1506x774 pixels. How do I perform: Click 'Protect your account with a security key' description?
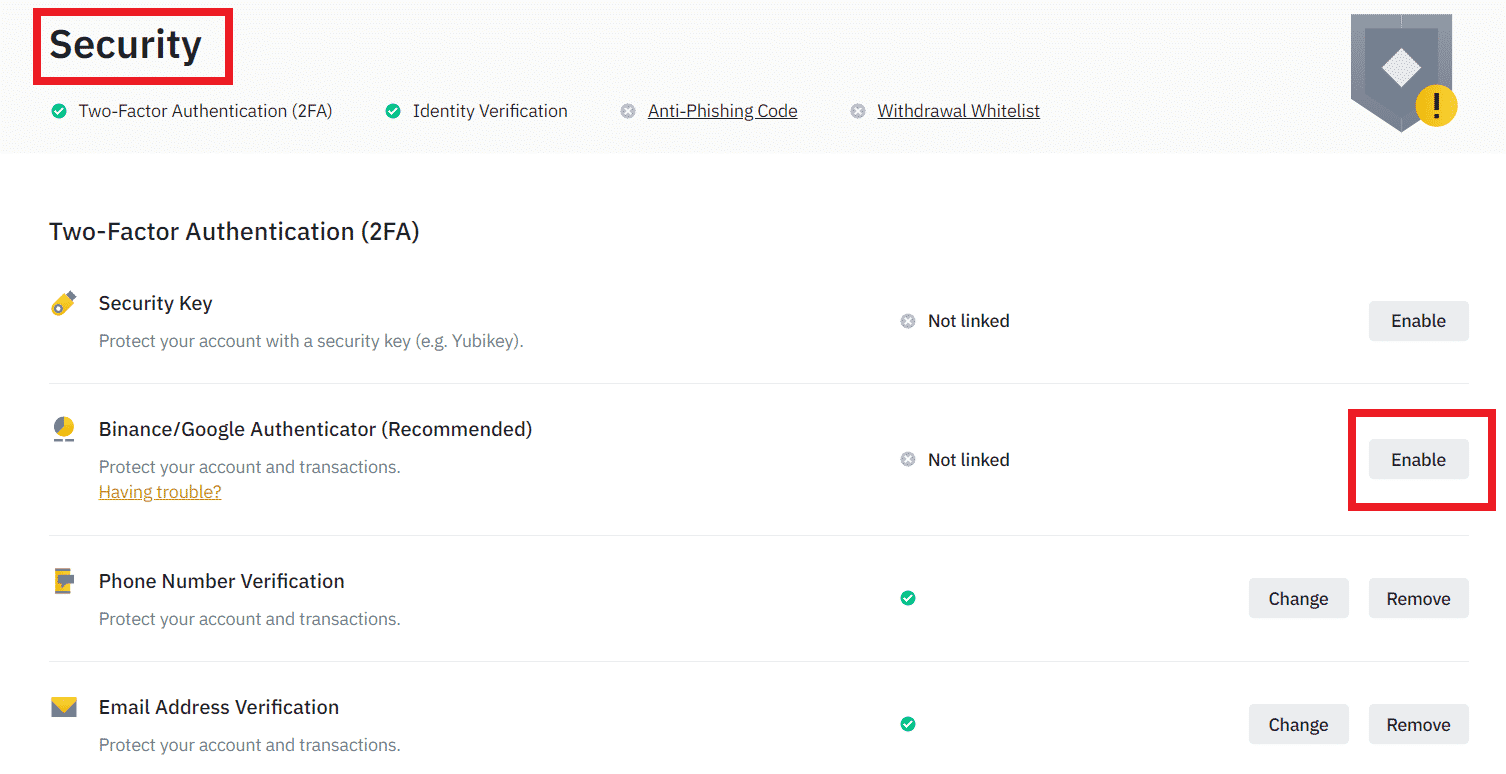(311, 341)
